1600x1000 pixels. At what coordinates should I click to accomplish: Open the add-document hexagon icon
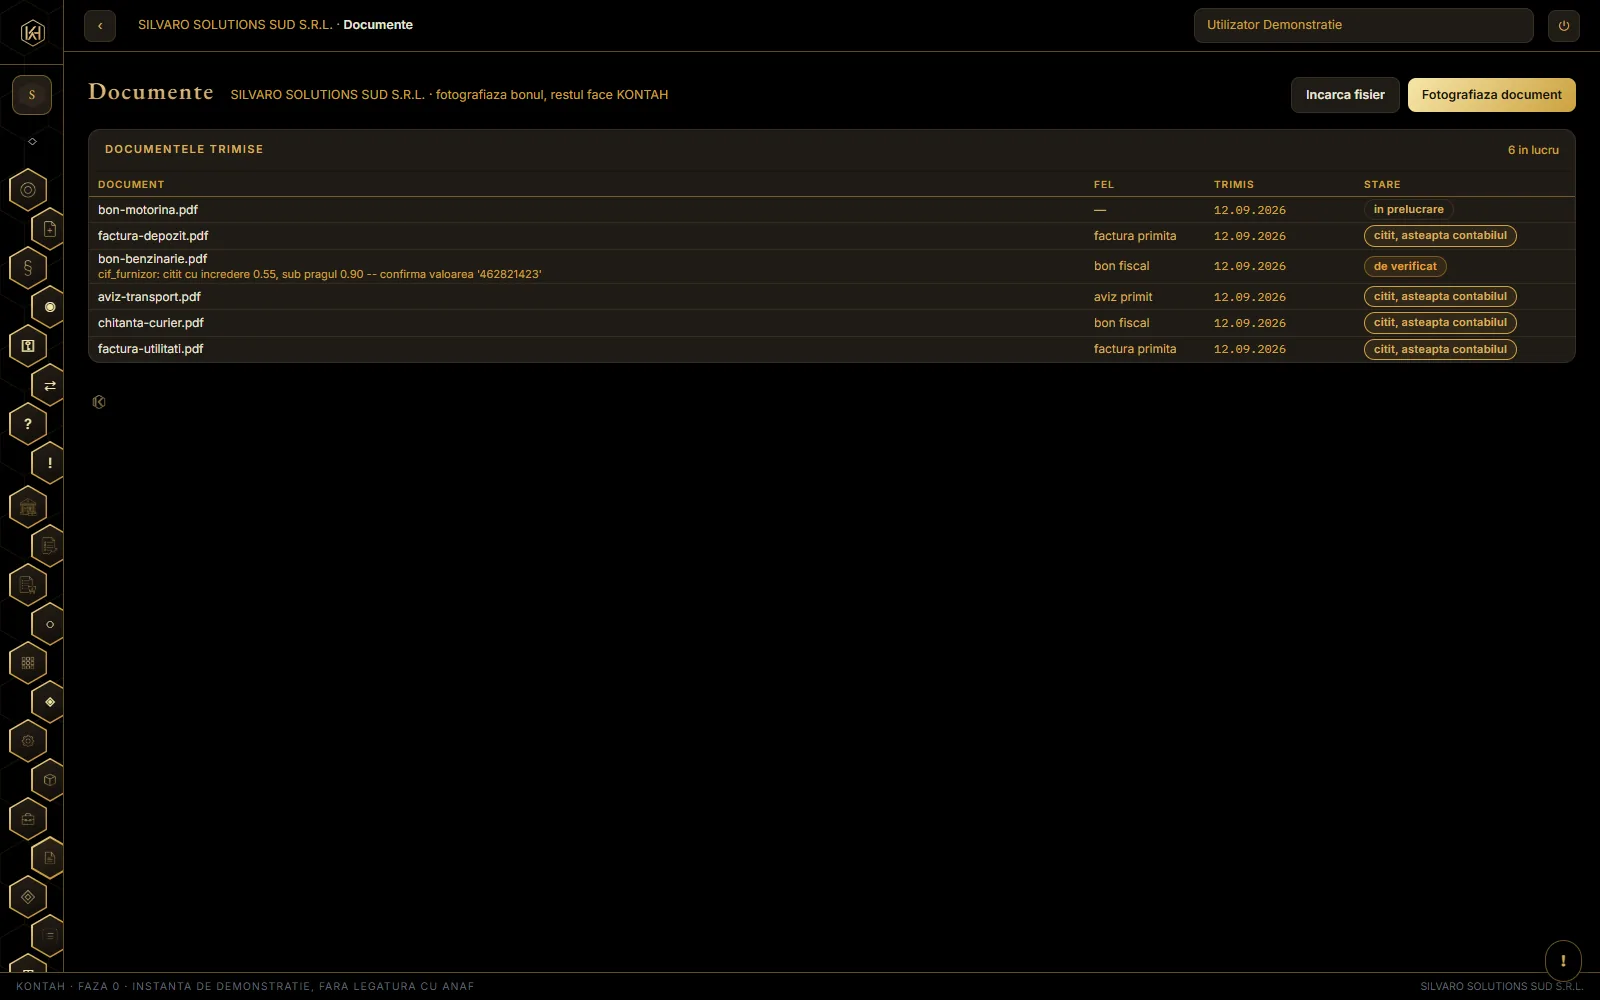click(x=50, y=229)
